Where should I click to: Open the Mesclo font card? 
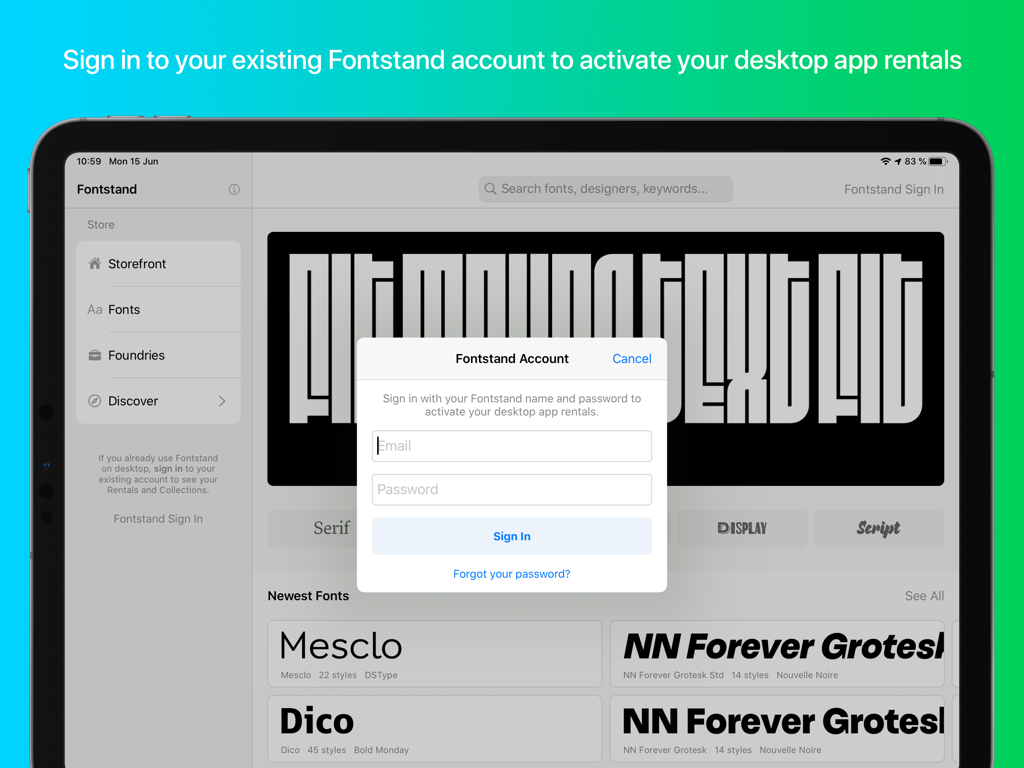click(x=434, y=653)
